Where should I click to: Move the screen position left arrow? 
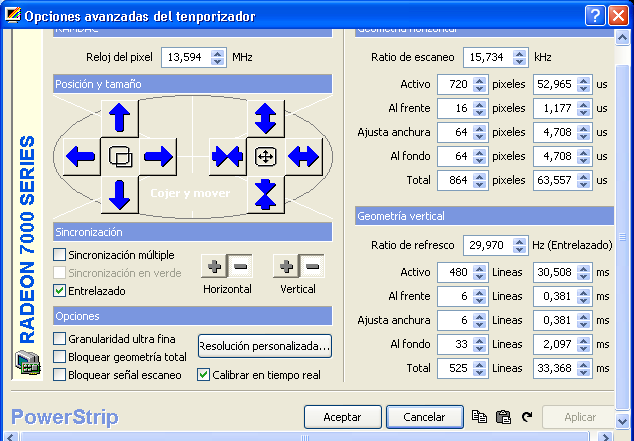(x=81, y=156)
